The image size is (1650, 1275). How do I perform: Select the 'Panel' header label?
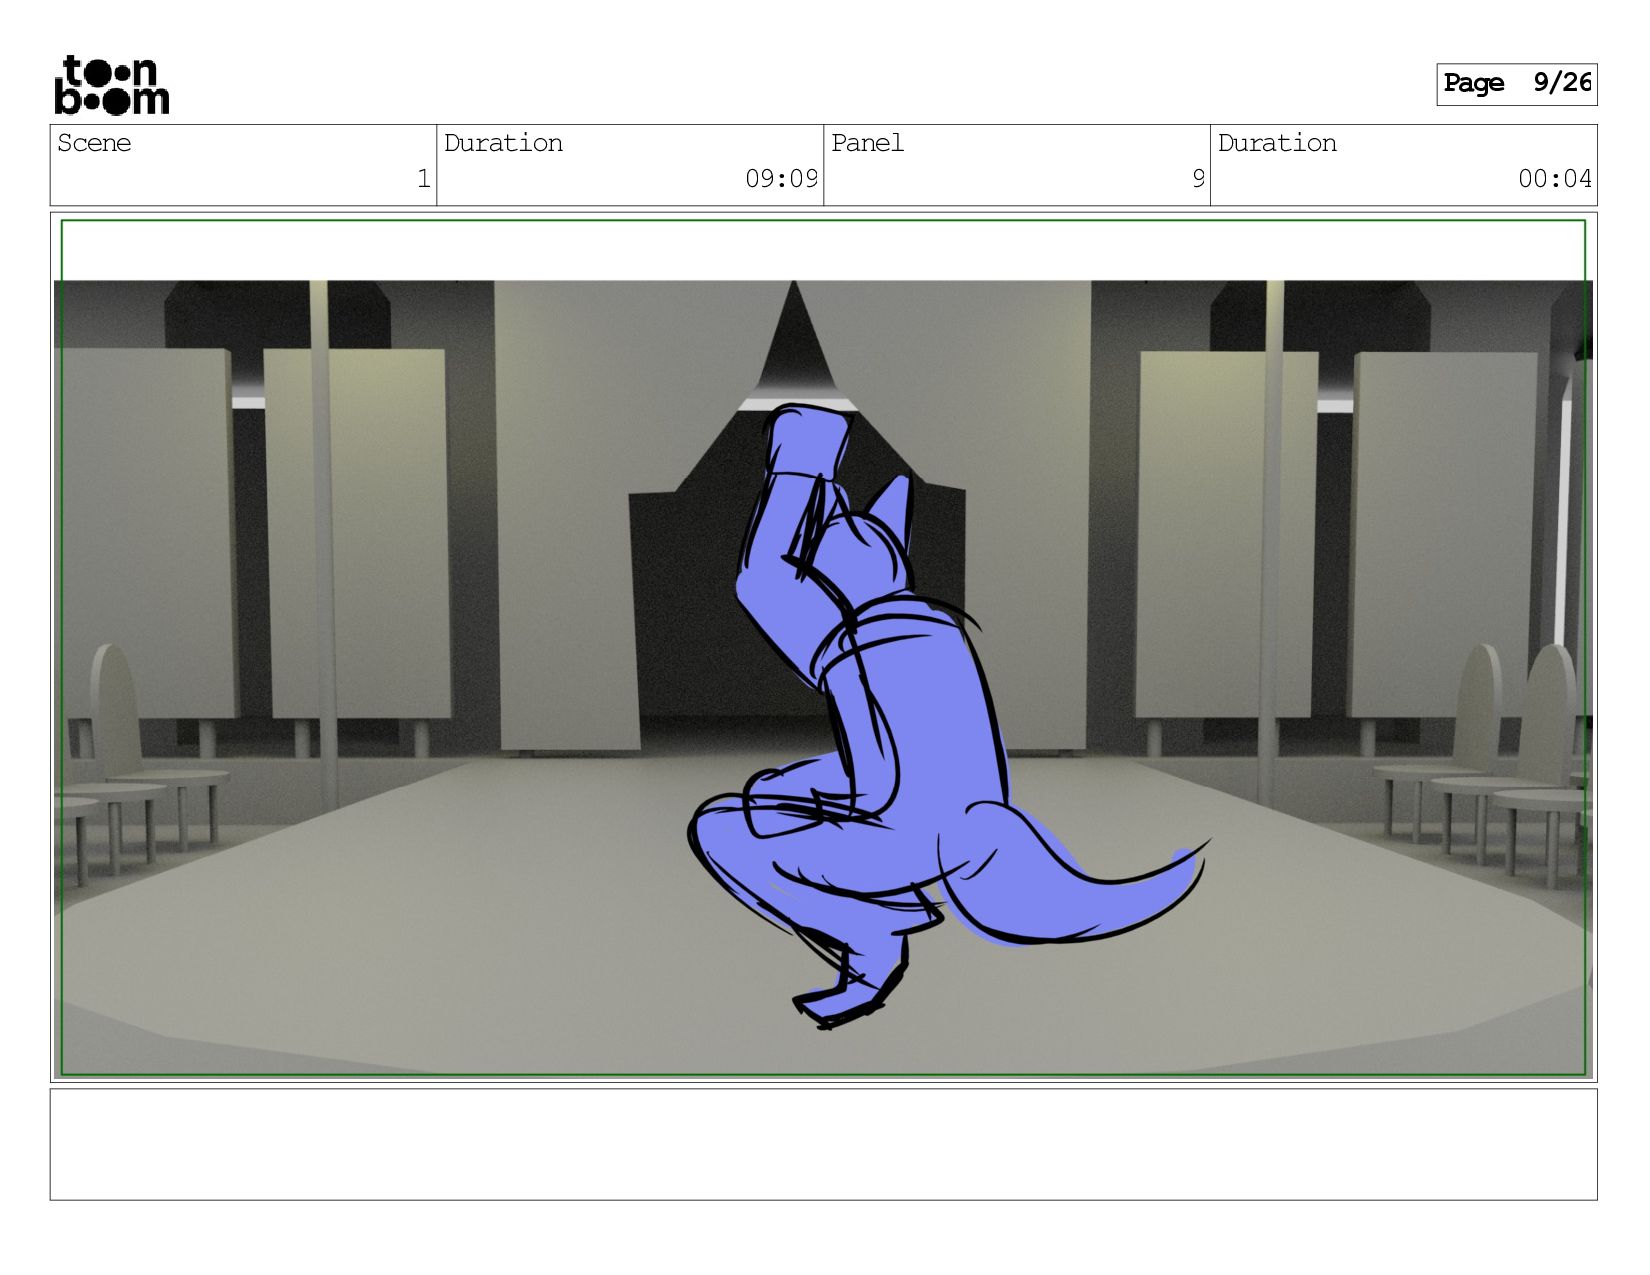867,143
